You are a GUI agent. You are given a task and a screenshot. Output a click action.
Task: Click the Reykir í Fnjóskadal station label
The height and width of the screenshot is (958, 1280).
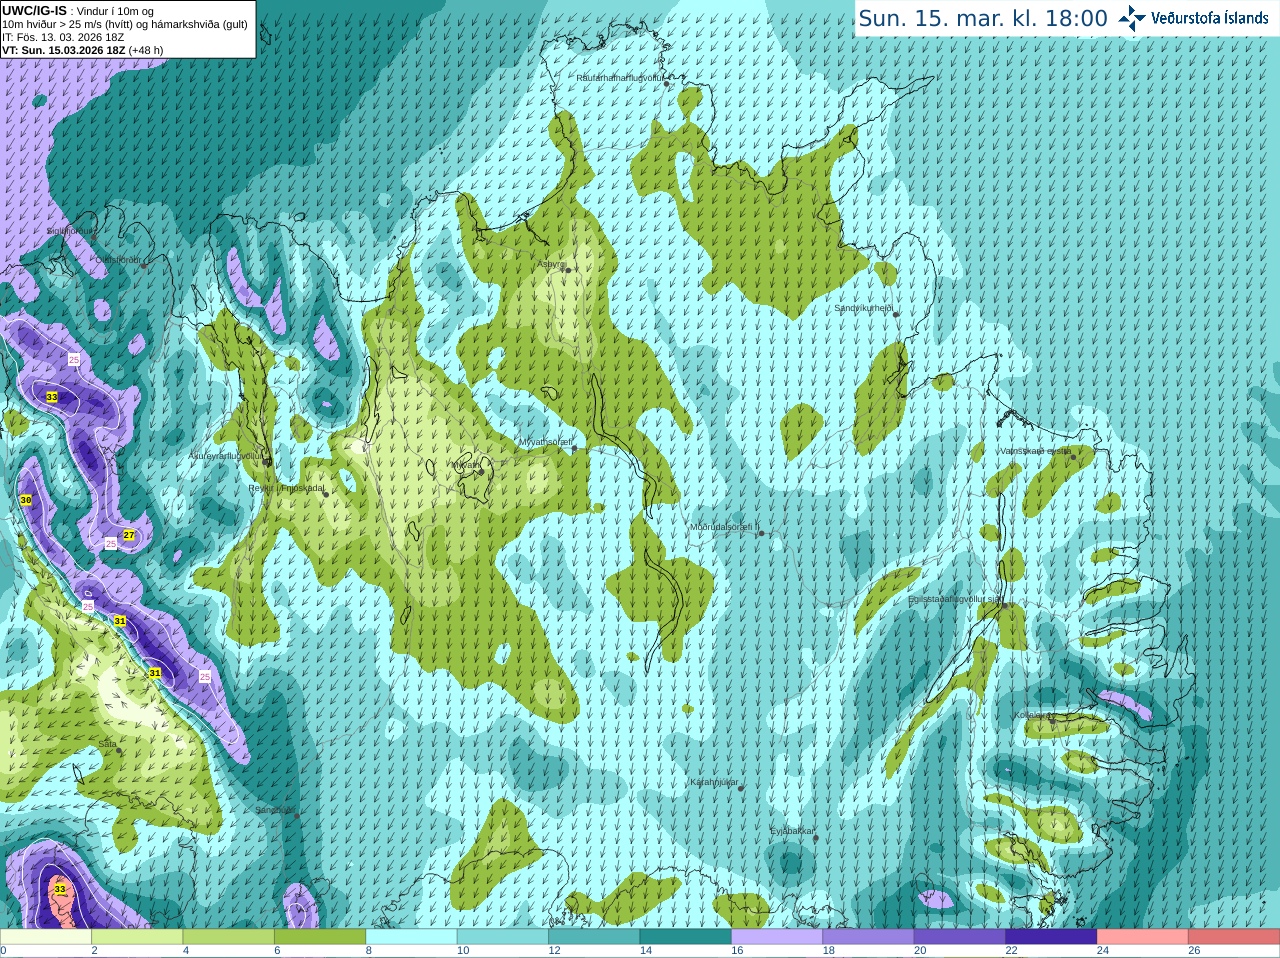pyautogui.click(x=286, y=488)
